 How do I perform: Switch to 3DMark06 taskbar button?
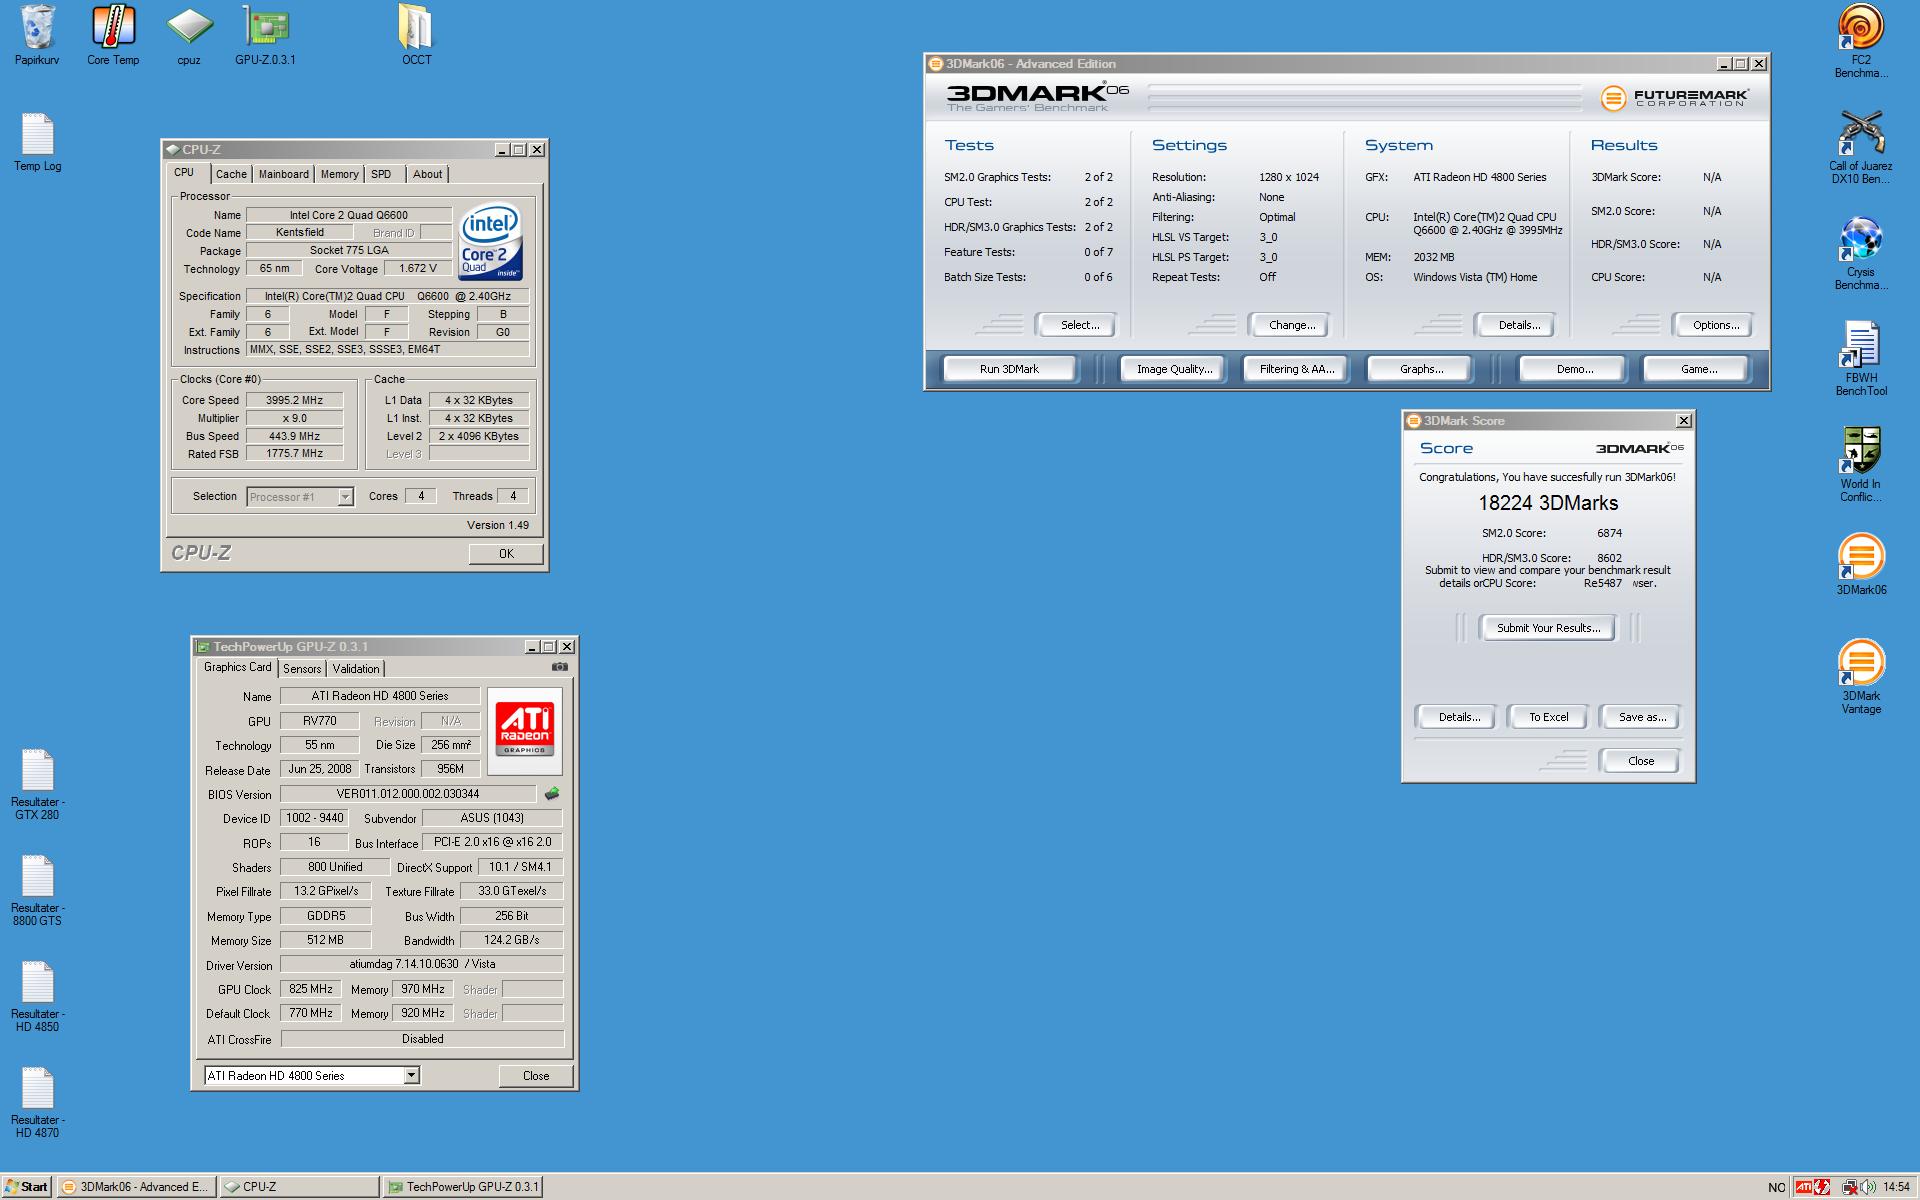pyautogui.click(x=136, y=1187)
